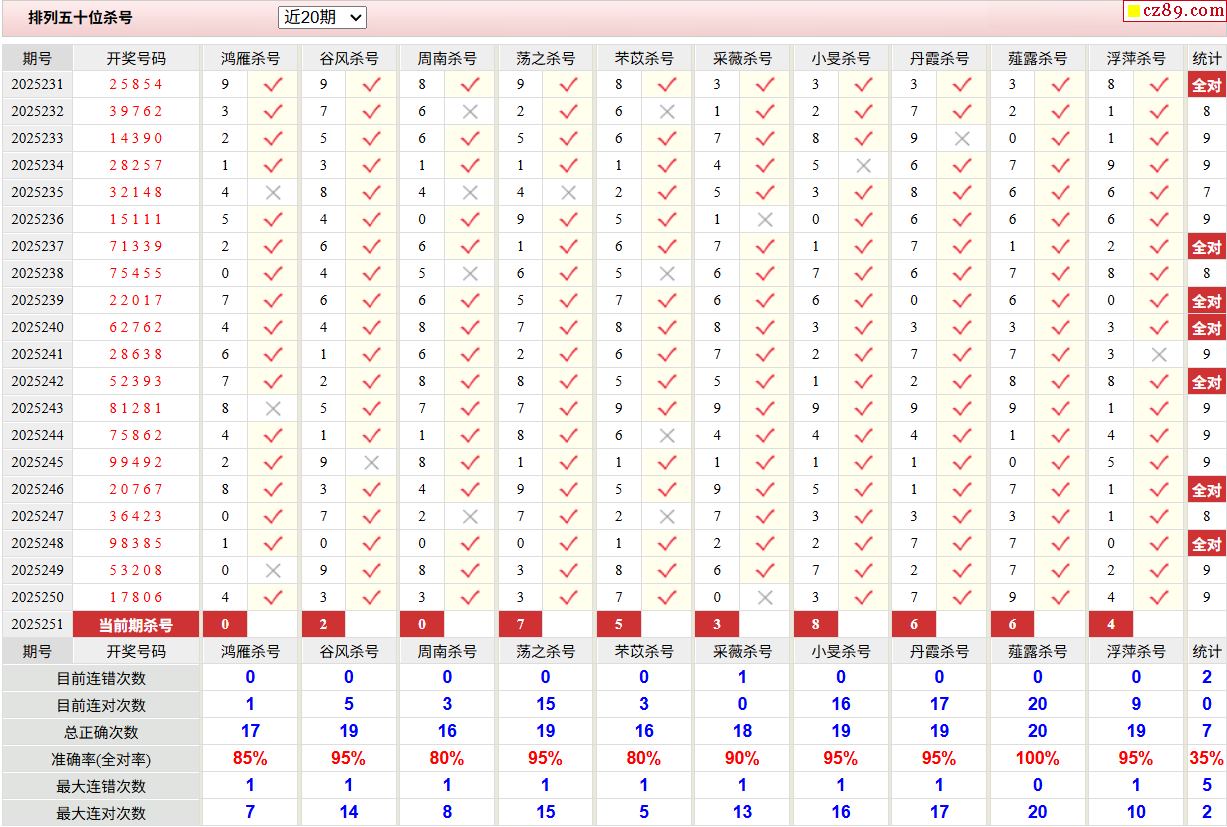
Task: Open the 近20期 period range dropdown
Action: pyautogui.click(x=322, y=17)
